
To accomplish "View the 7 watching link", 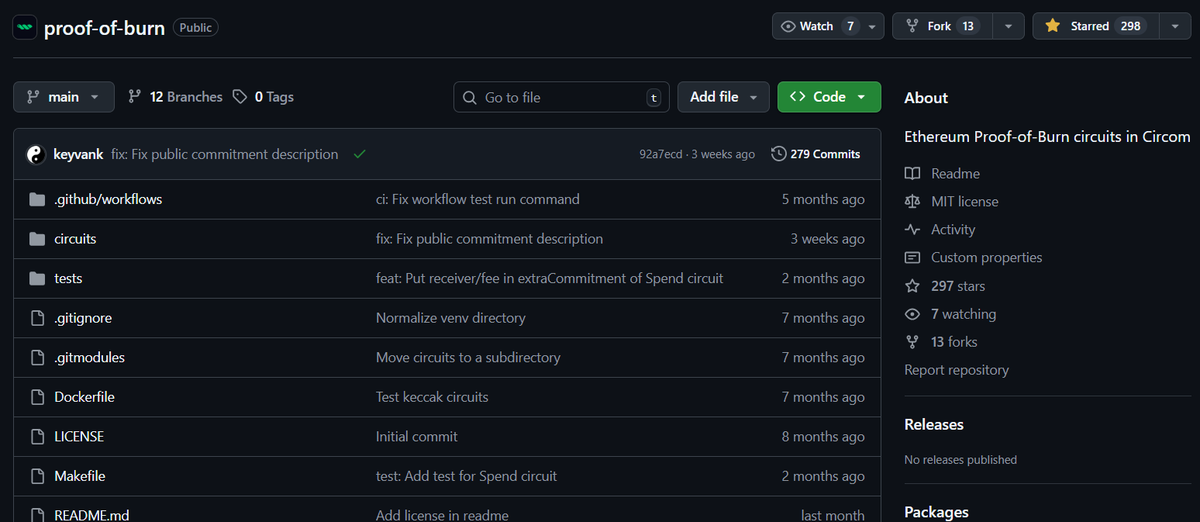I will click(x=963, y=314).
